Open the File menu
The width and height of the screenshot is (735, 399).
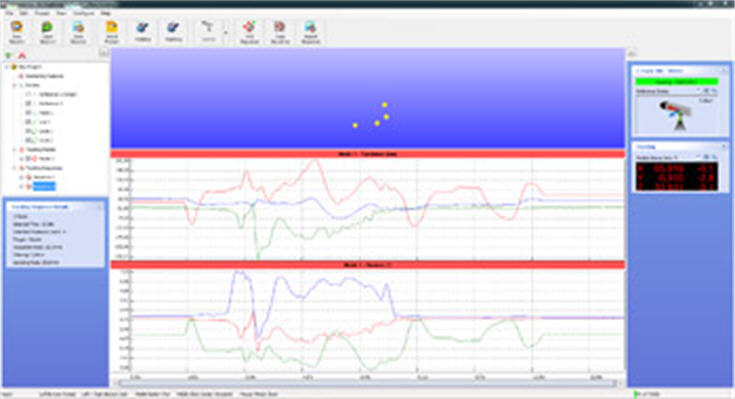click(9, 13)
